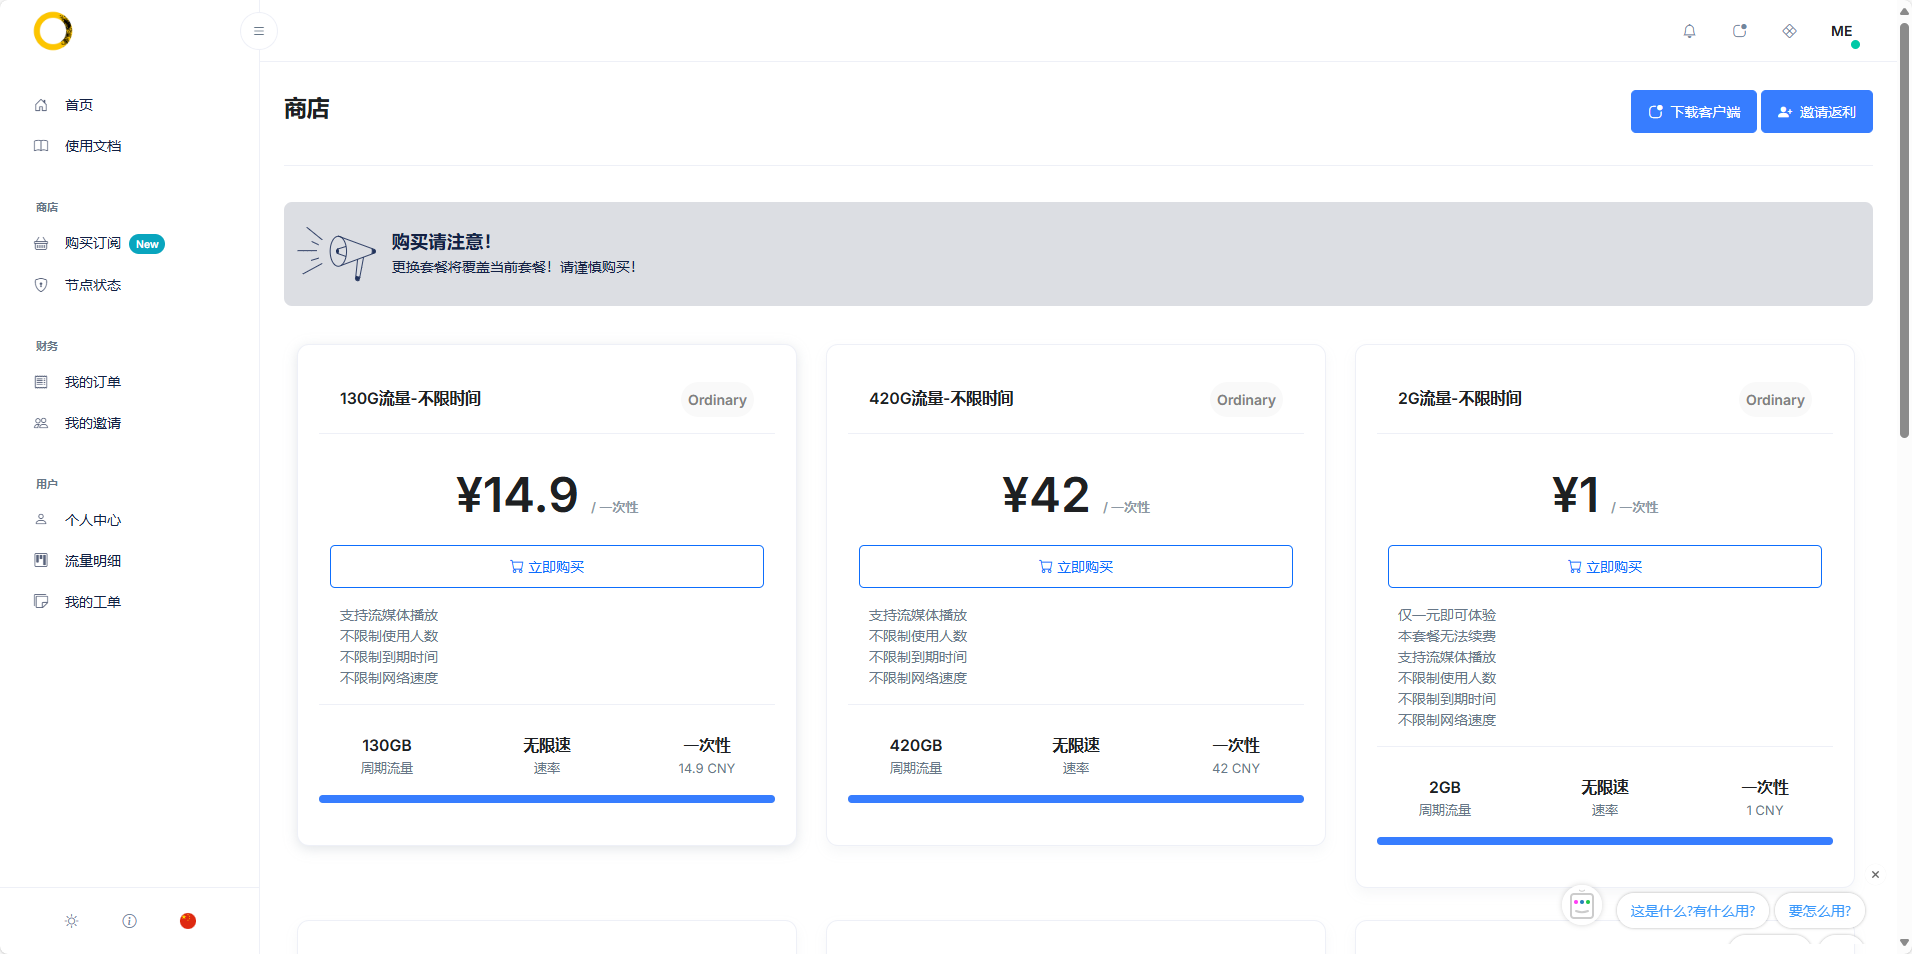Click the diamond grid icon in header

click(x=1789, y=31)
